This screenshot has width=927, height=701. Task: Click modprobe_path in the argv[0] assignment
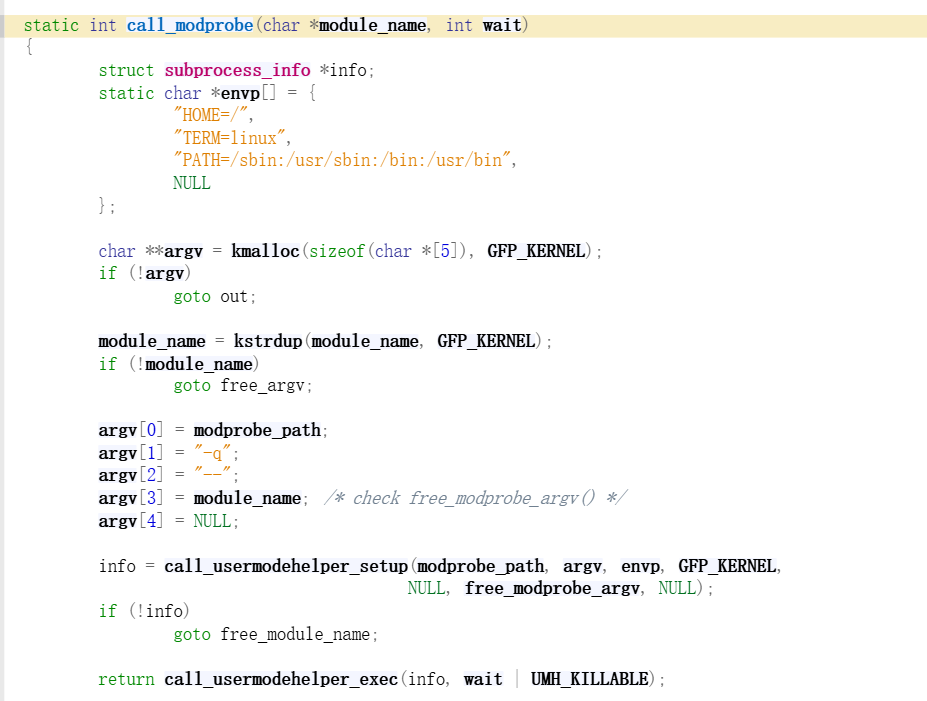257,430
